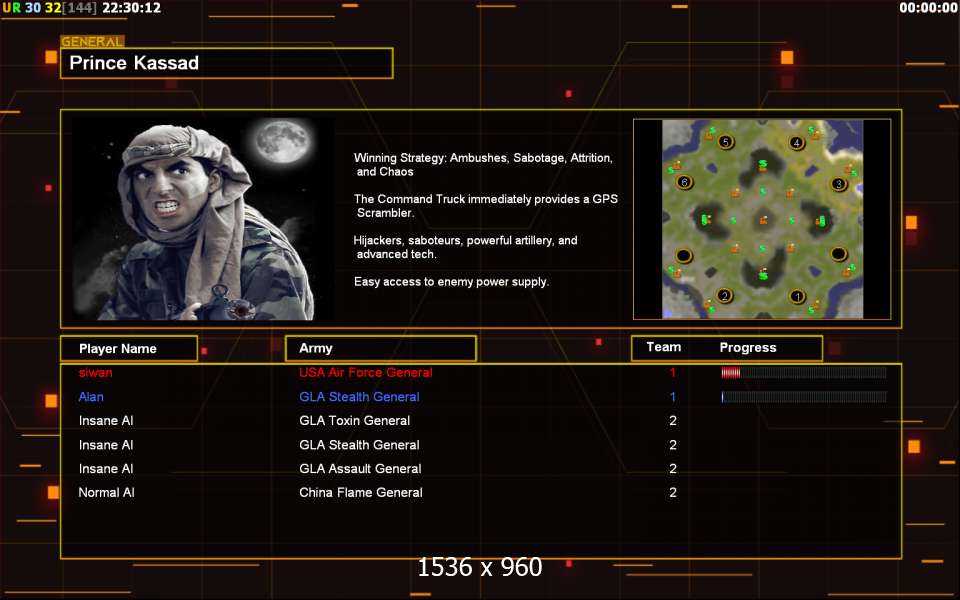Click the USA Air Force General army
This screenshot has width=960, height=600.
[366, 373]
